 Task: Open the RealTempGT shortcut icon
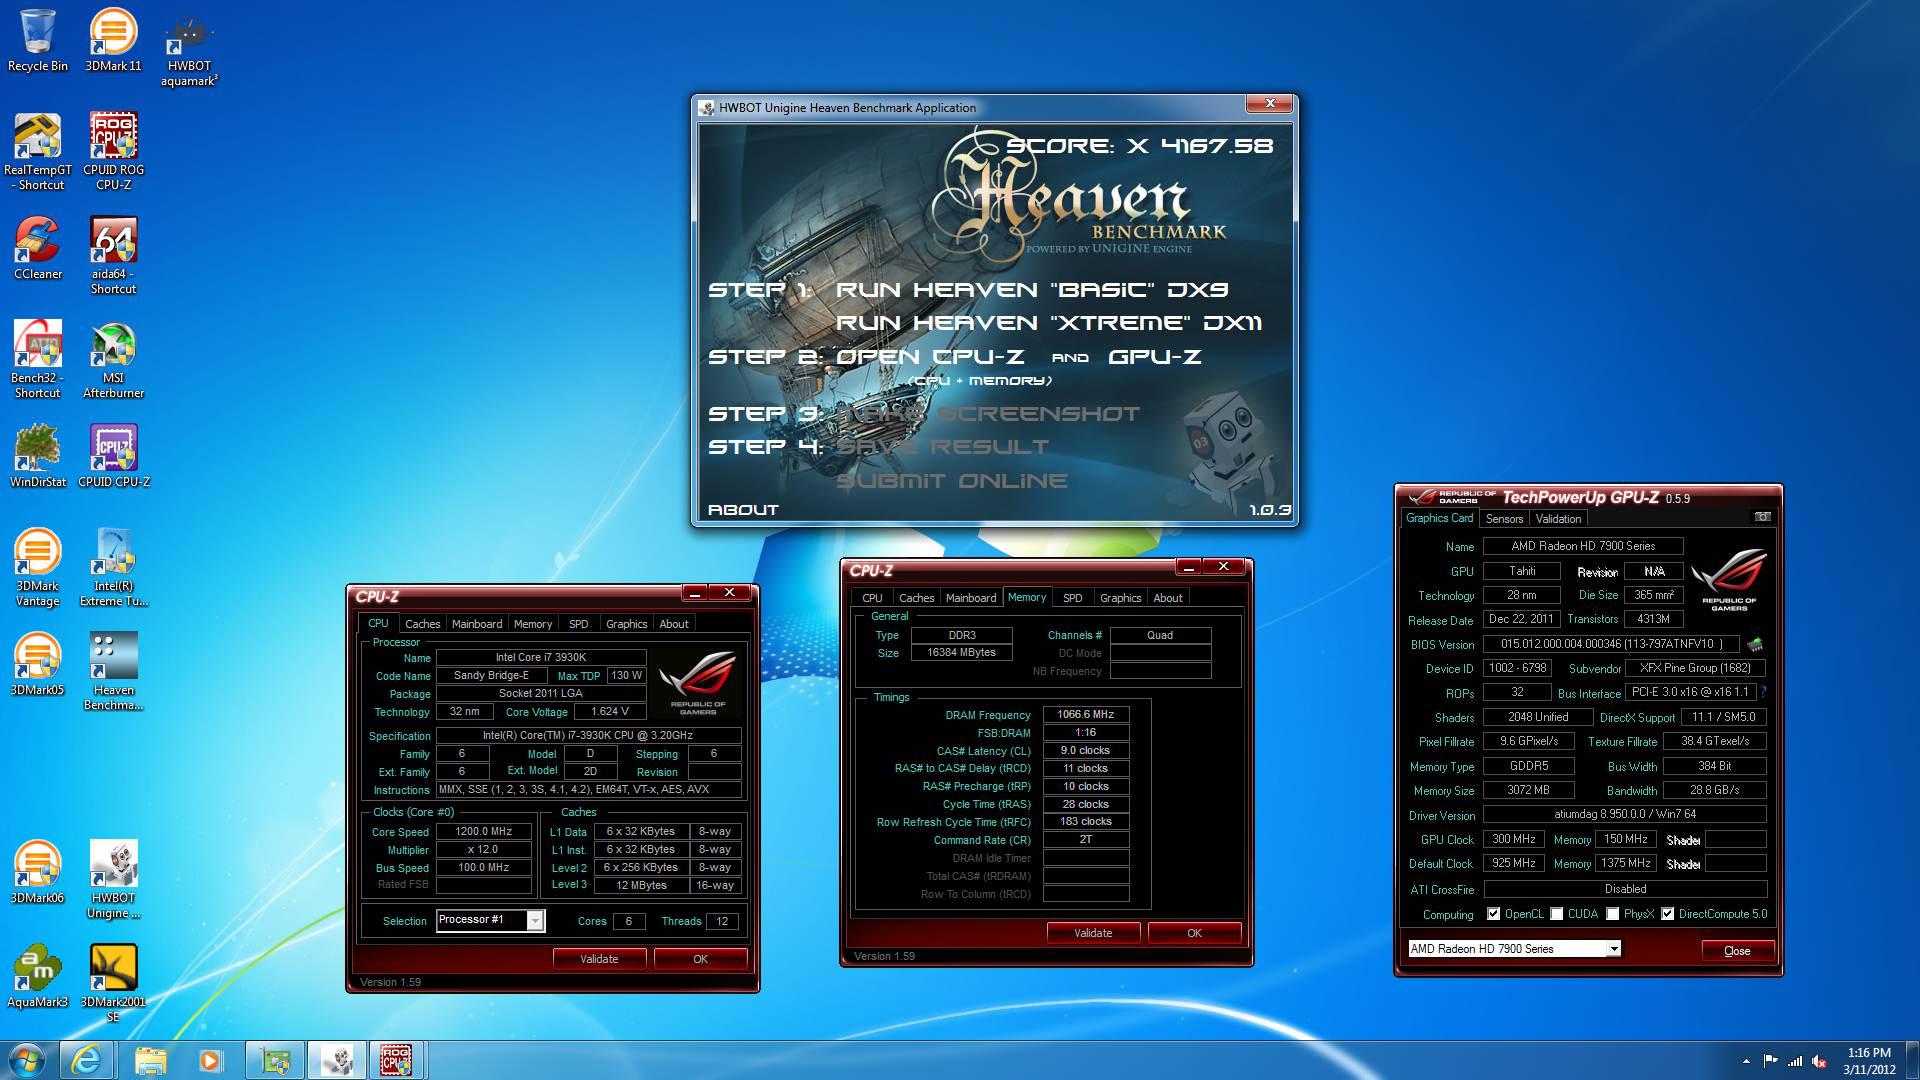tap(38, 151)
